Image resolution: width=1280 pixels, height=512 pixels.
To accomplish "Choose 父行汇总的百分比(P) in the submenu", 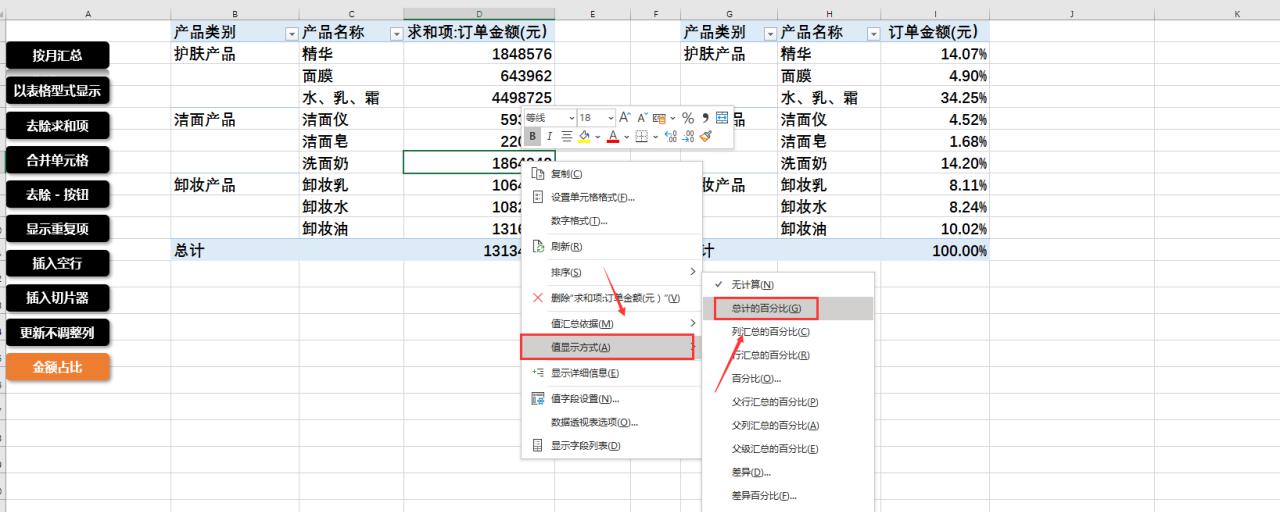I will pos(788,402).
